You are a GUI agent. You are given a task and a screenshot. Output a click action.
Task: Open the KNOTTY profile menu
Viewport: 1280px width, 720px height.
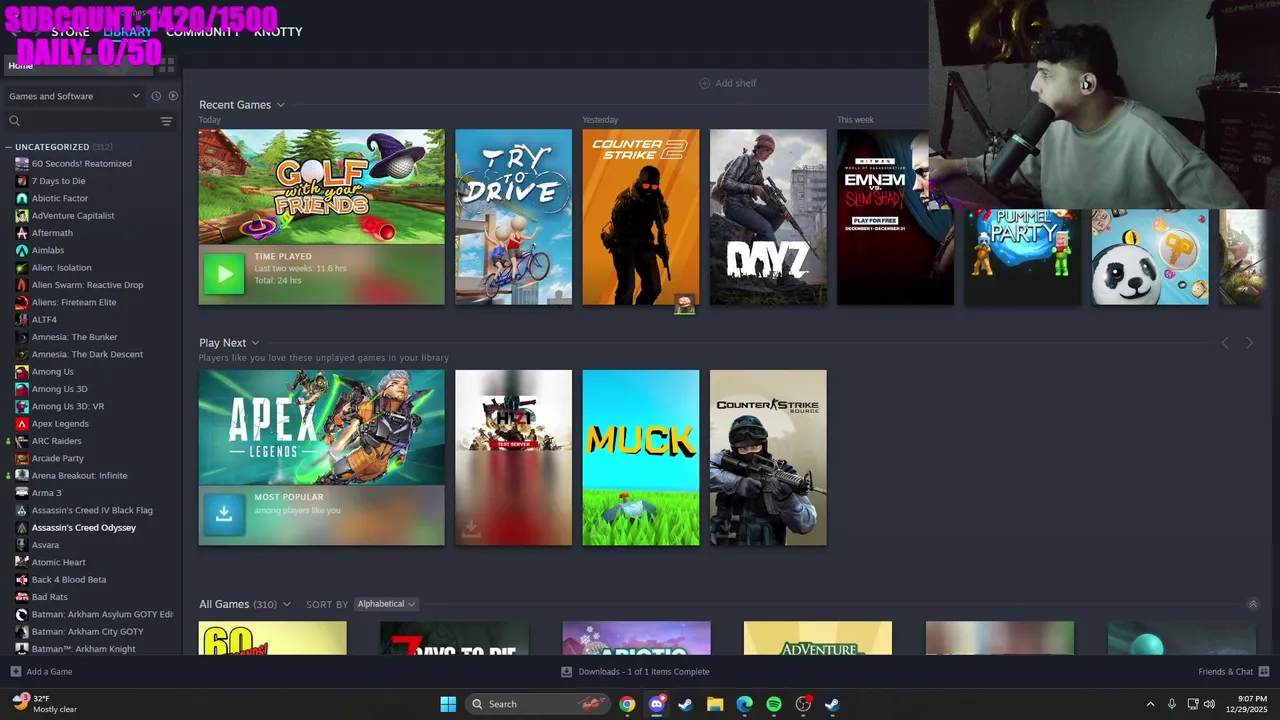click(x=278, y=32)
